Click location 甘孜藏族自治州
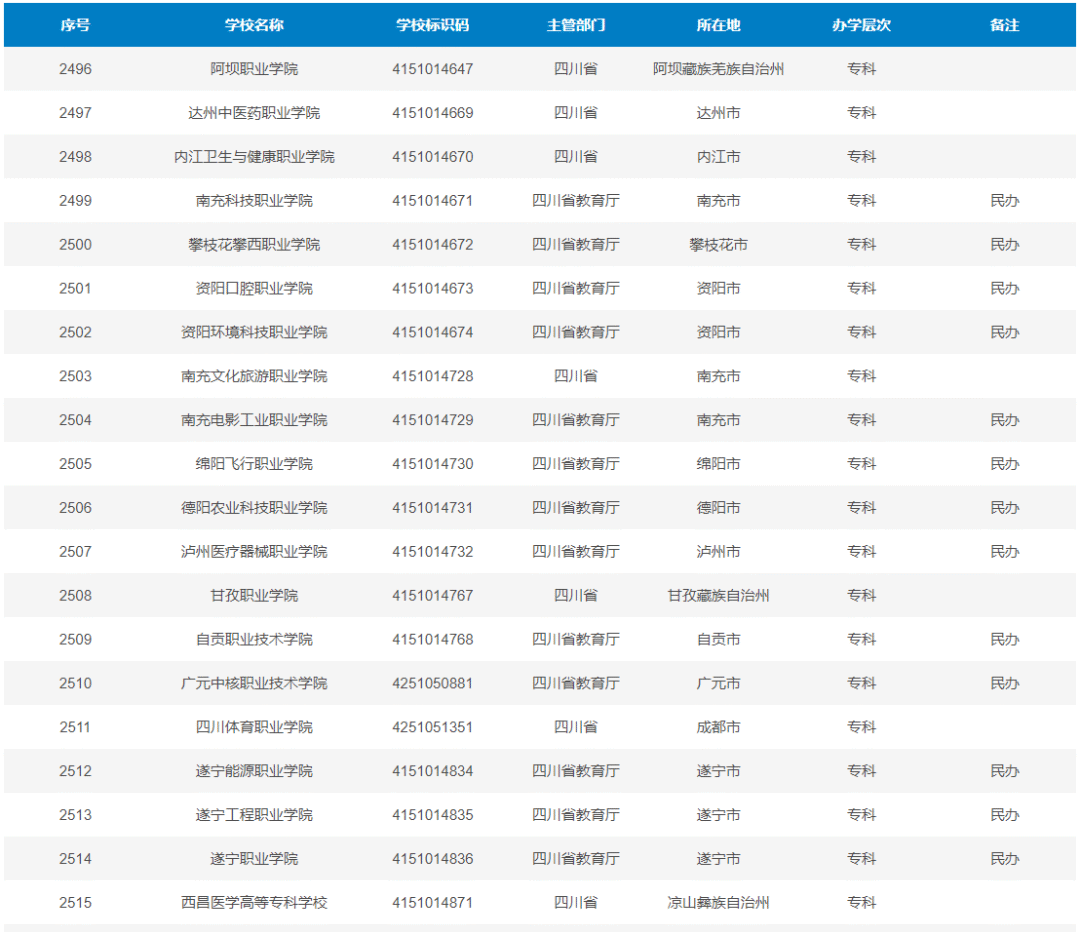 718,595
